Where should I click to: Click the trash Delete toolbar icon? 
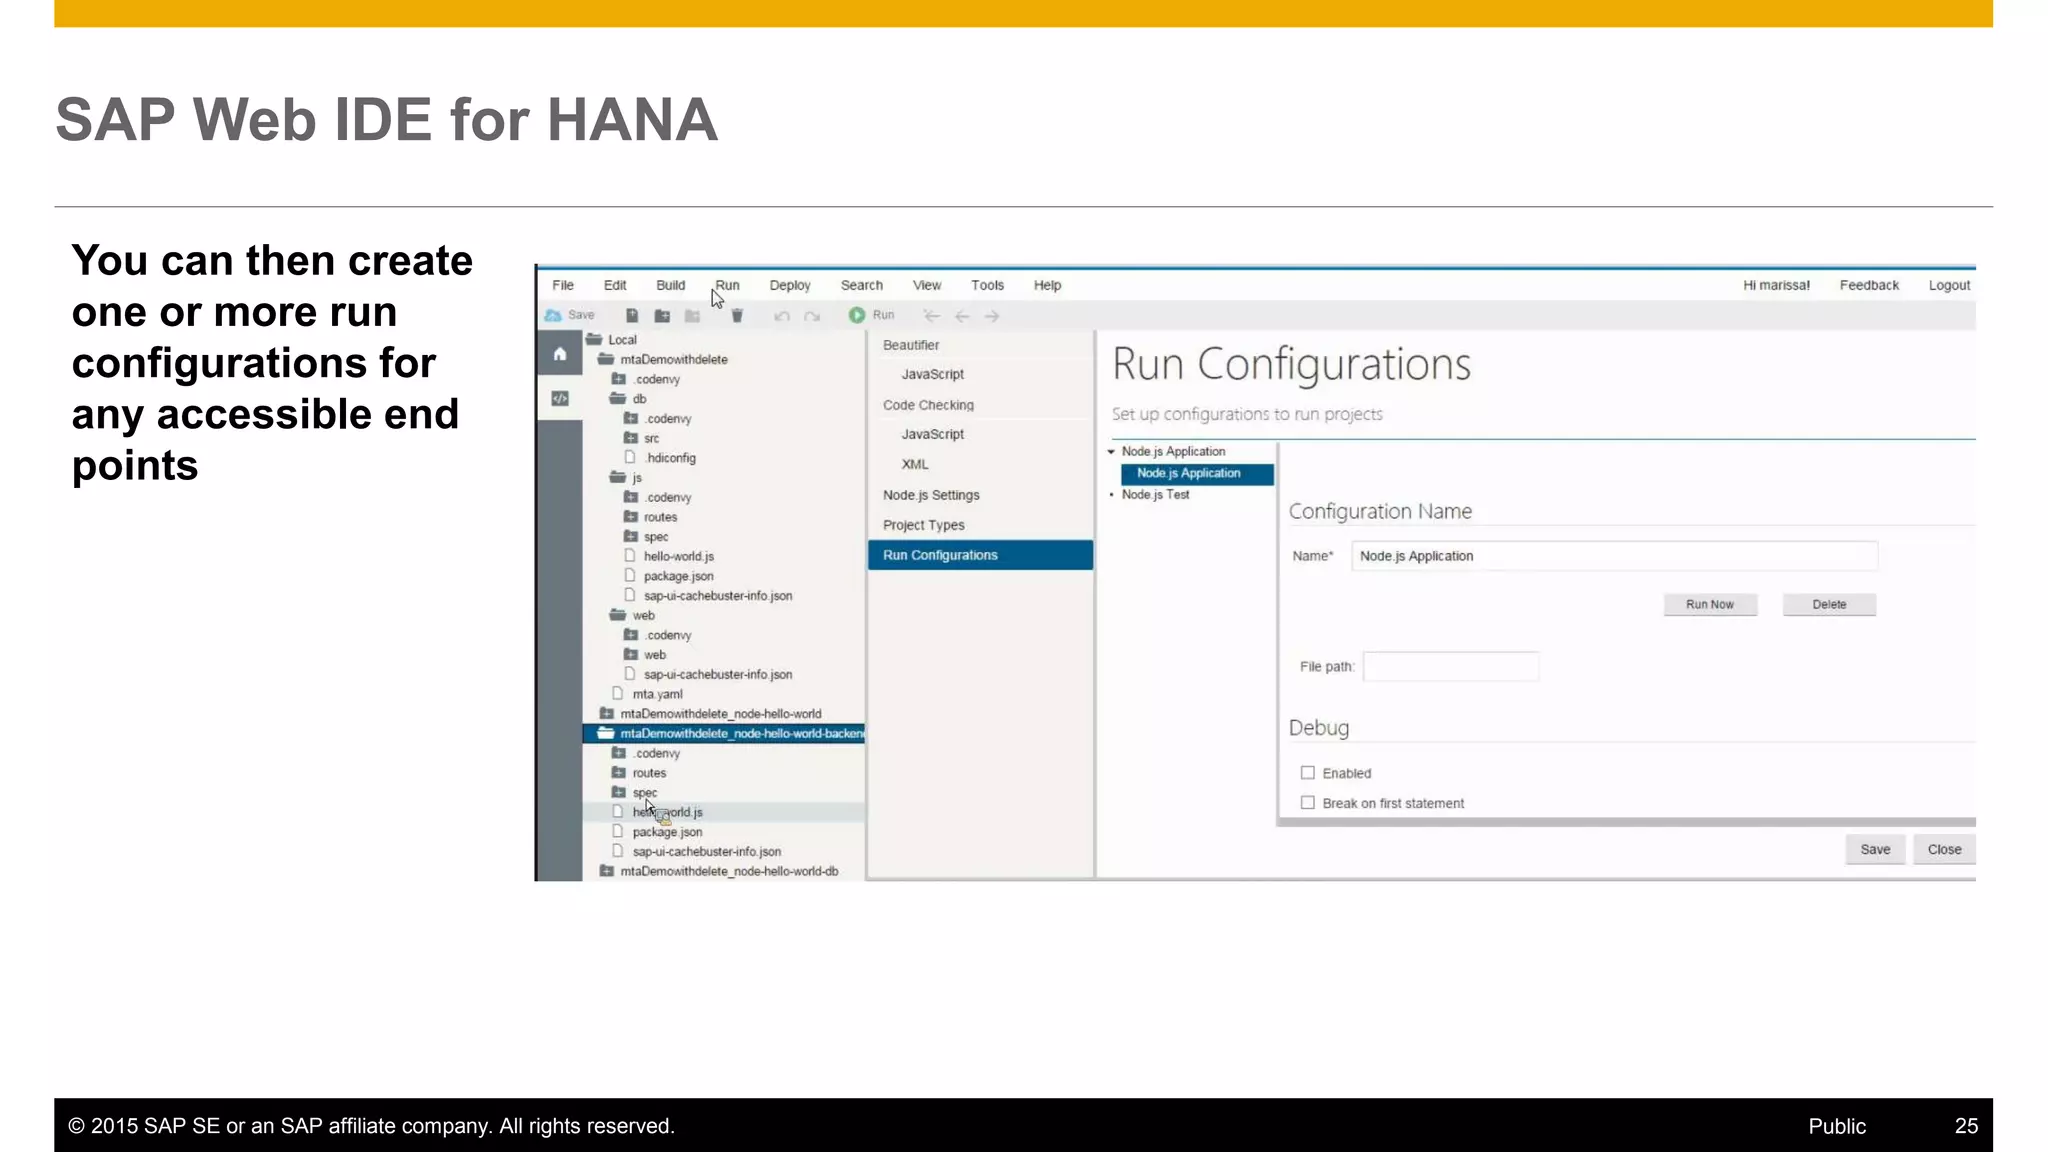pos(737,316)
